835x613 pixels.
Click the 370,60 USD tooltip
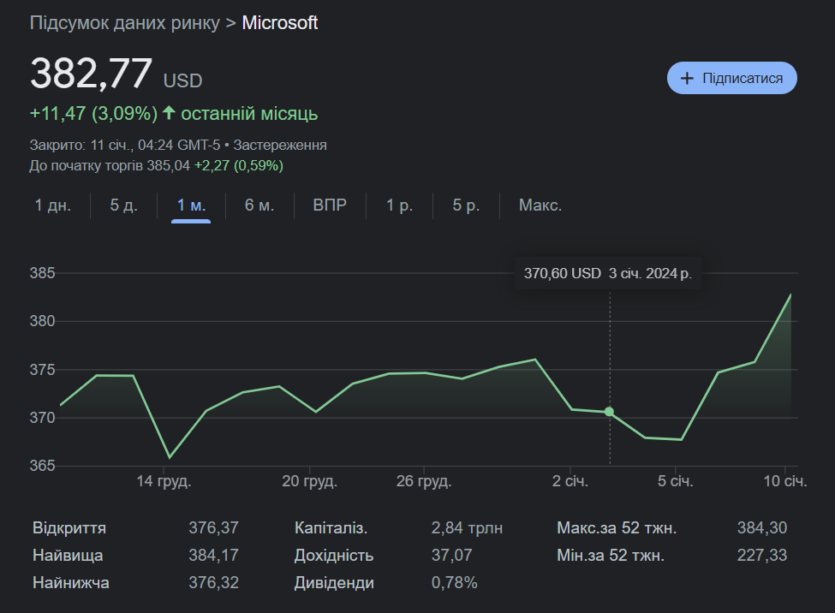[x=608, y=274]
